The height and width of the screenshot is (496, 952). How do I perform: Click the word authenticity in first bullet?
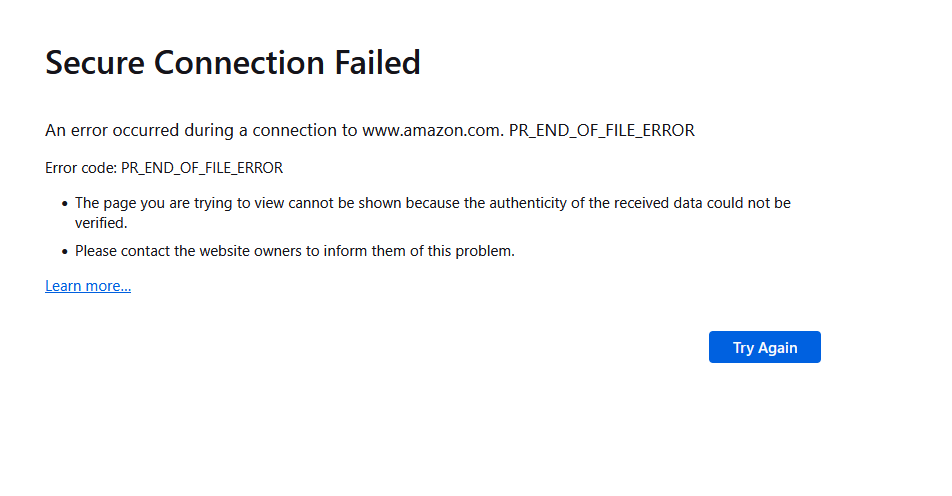pos(528,203)
